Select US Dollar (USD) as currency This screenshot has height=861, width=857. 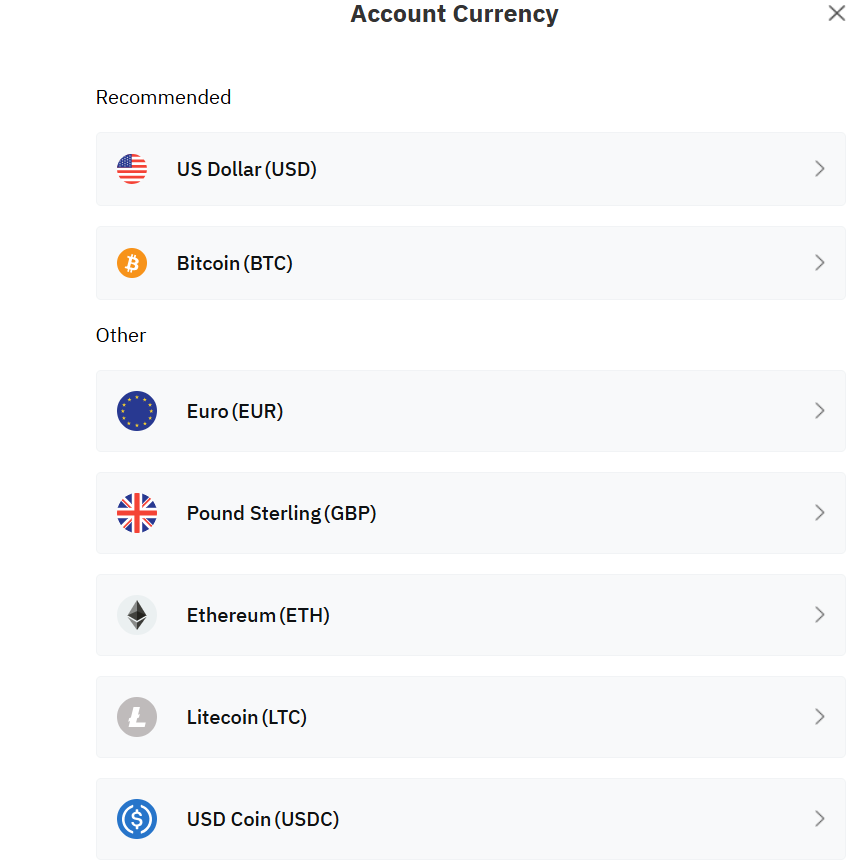click(x=247, y=169)
